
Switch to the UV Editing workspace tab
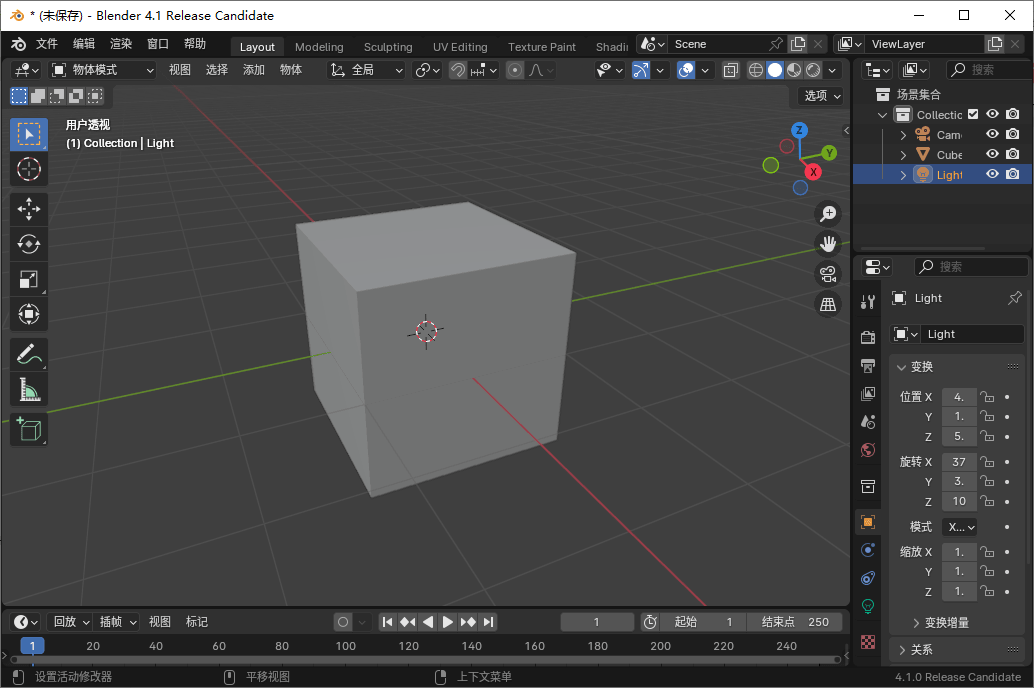(460, 46)
